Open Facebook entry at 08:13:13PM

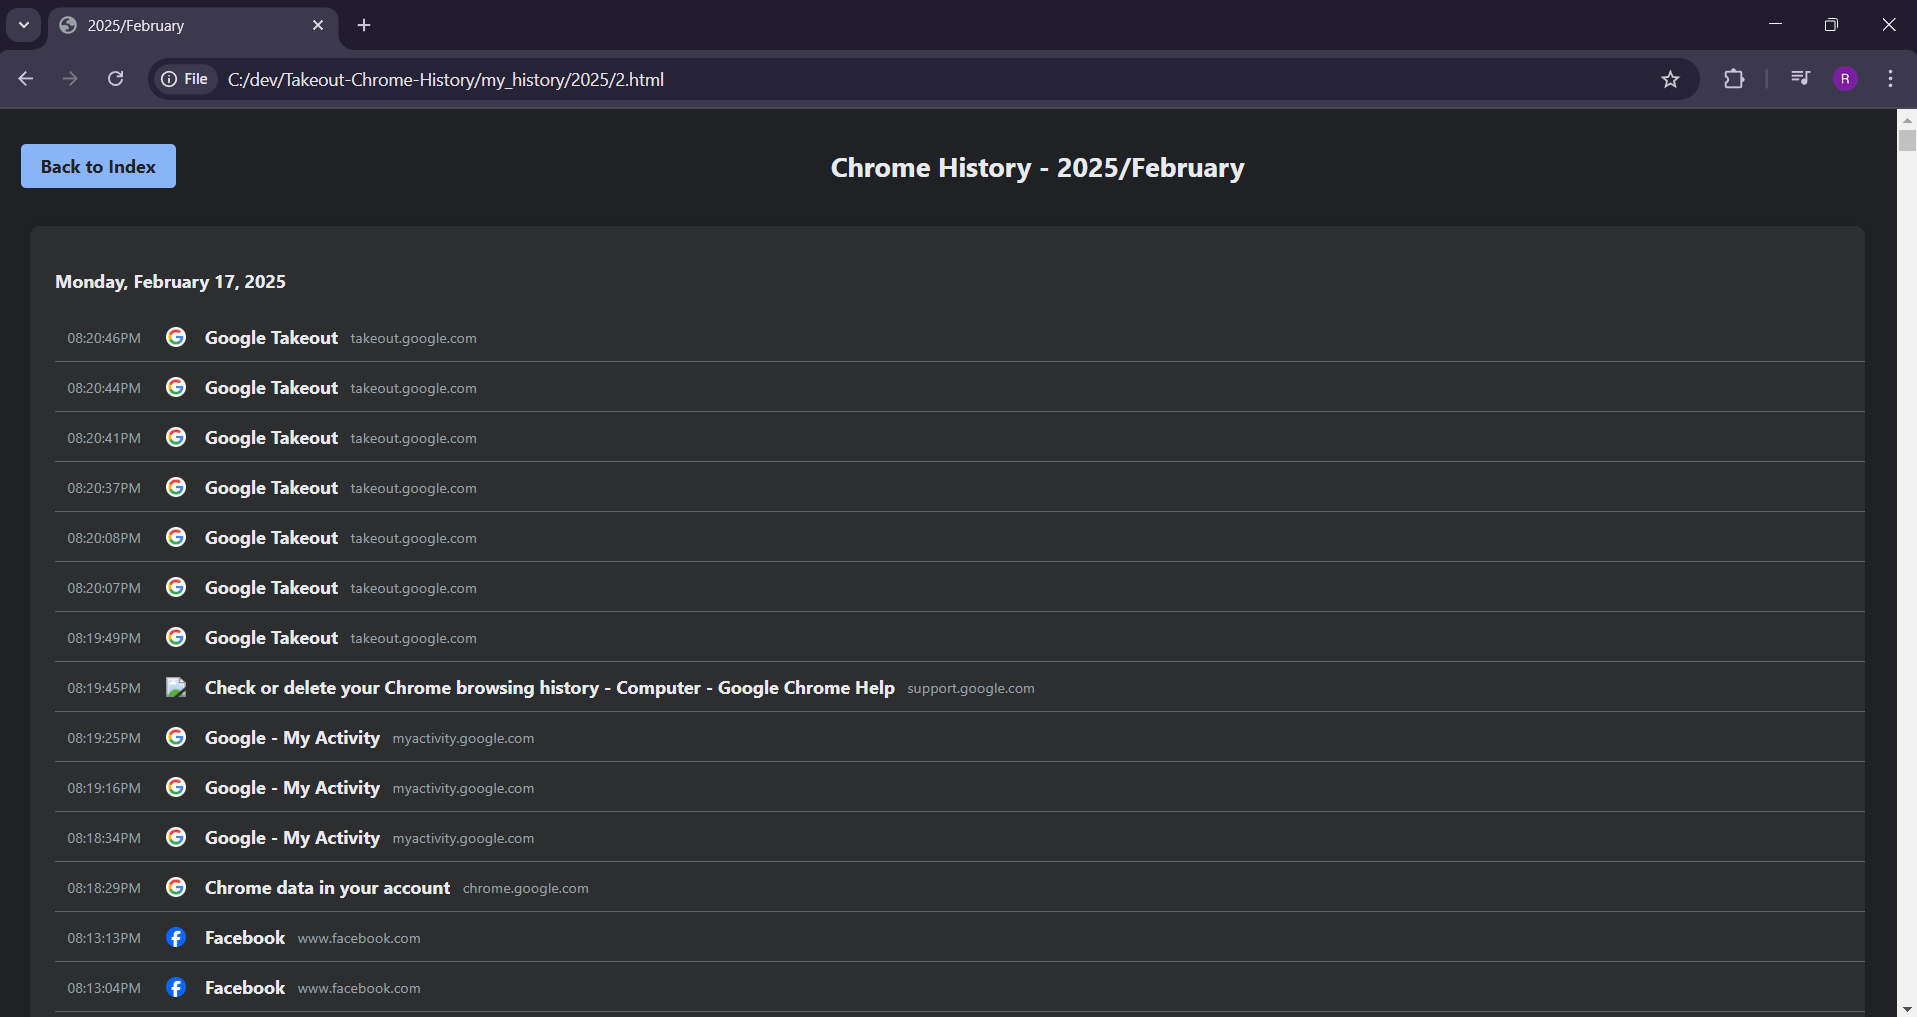pos(245,938)
